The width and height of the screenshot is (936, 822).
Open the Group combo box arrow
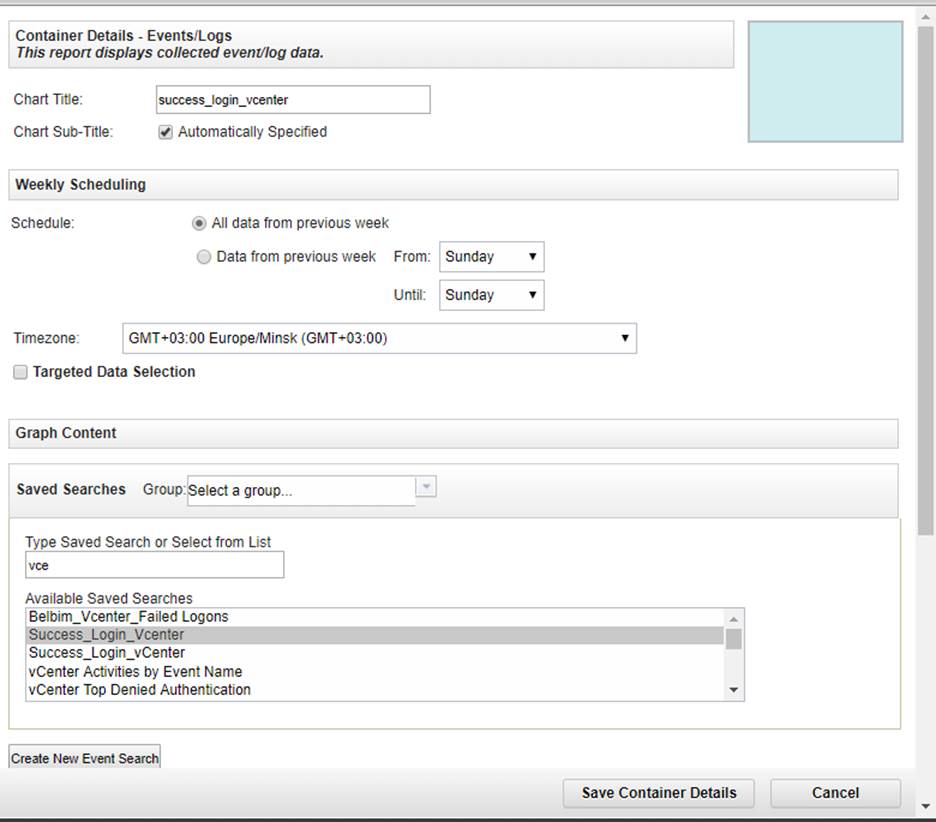pyautogui.click(x=426, y=487)
